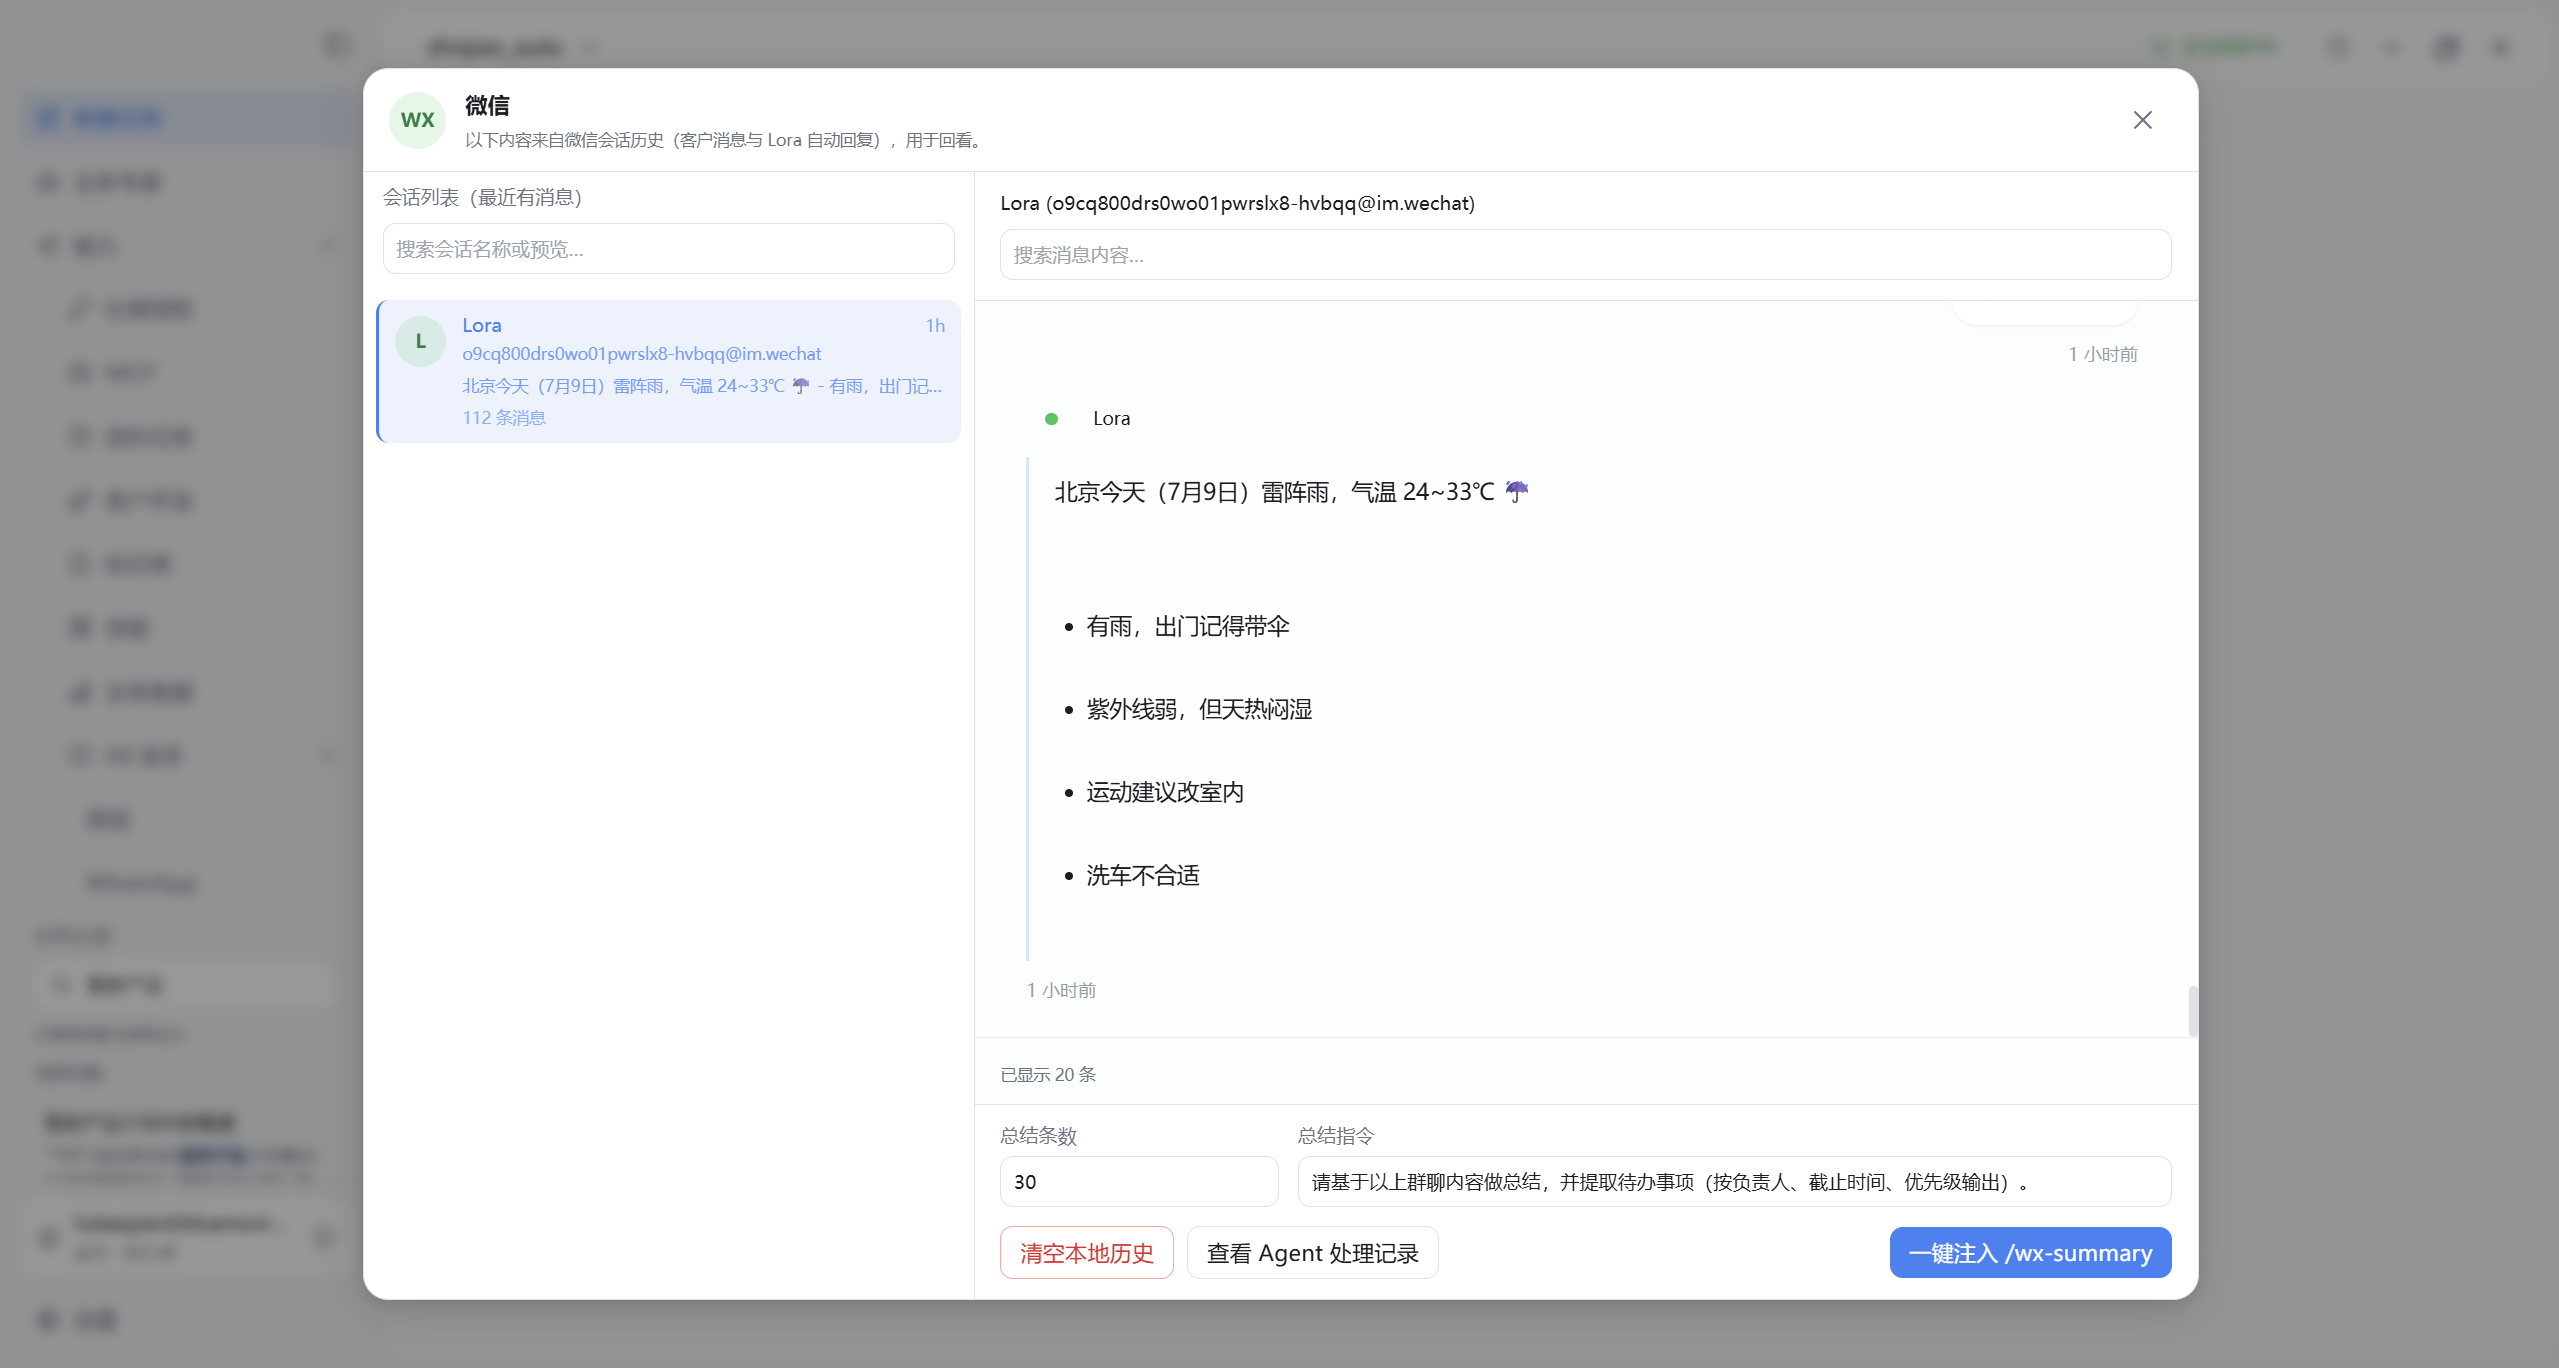The height and width of the screenshot is (1368, 2559).
Task: Focus the 搜索会话名称或预览 search field
Action: click(x=668, y=249)
